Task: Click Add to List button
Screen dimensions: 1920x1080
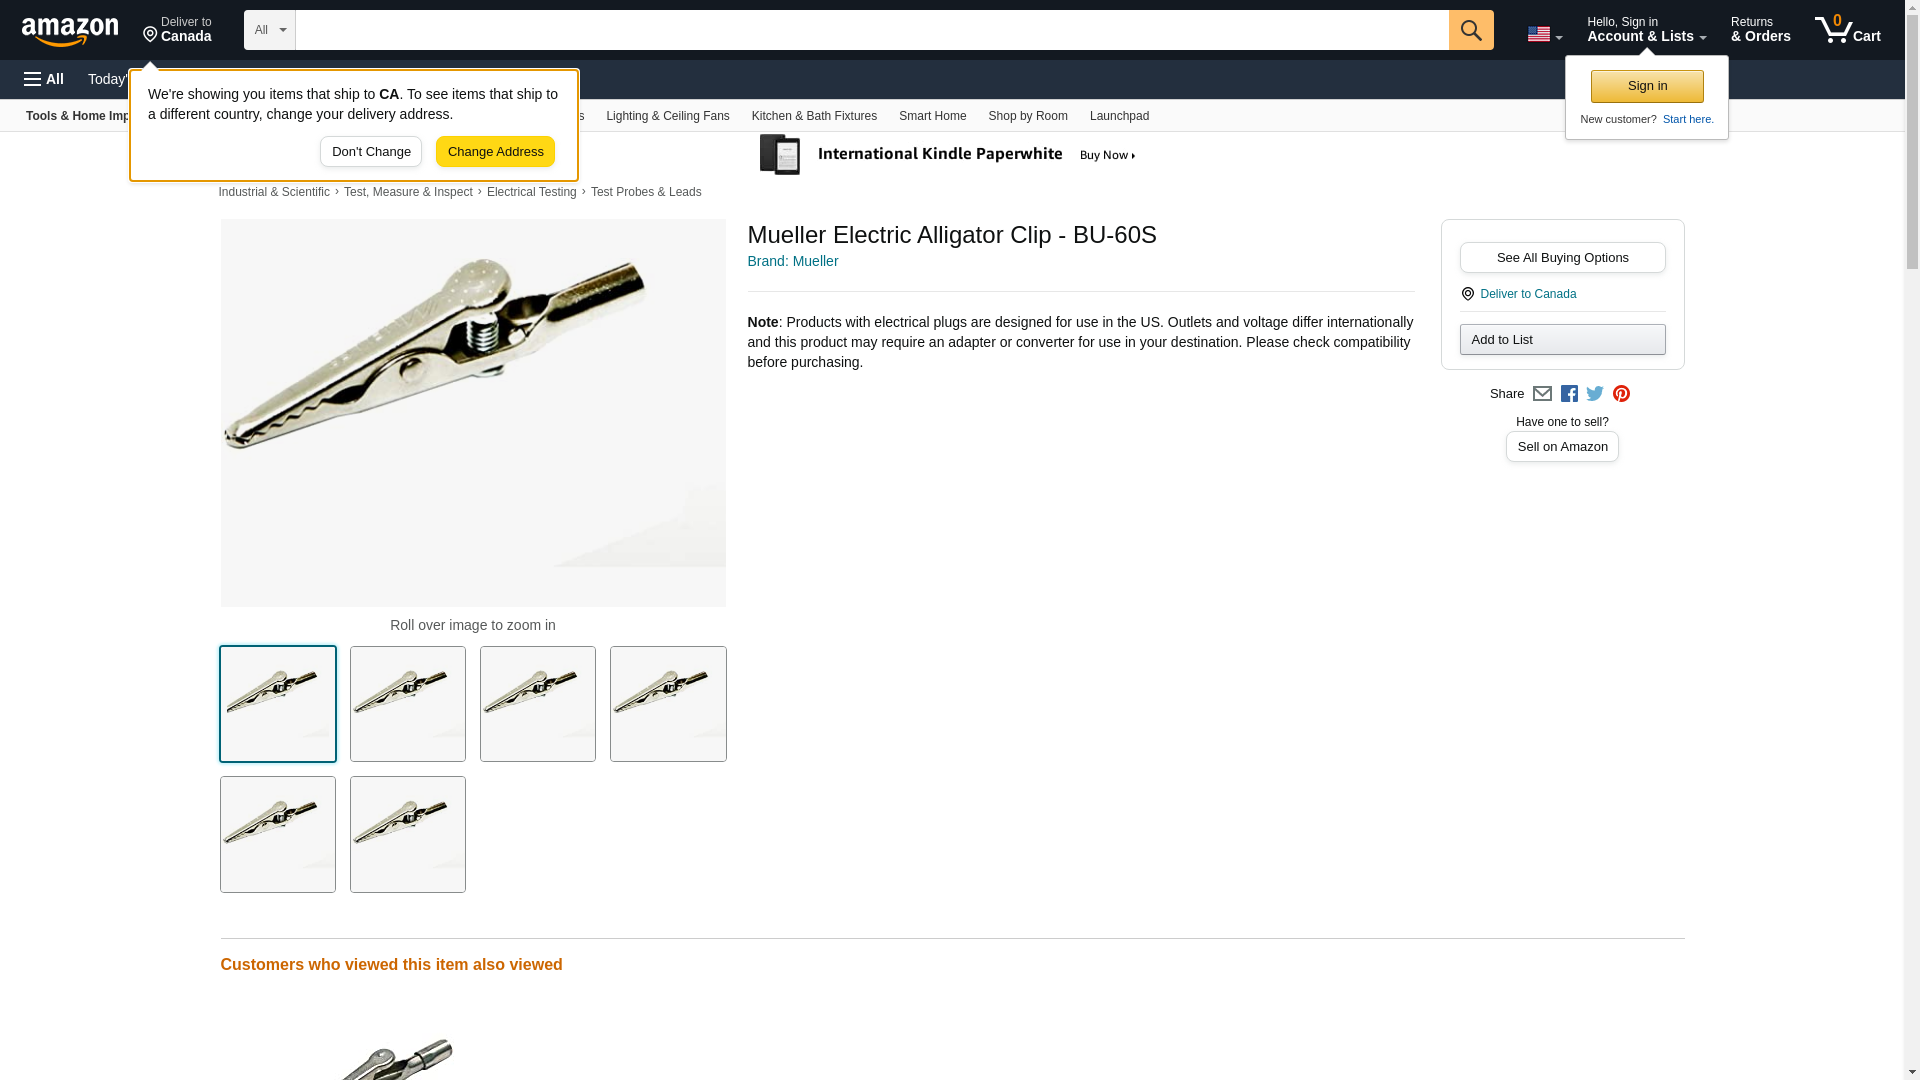Action: coord(1562,340)
